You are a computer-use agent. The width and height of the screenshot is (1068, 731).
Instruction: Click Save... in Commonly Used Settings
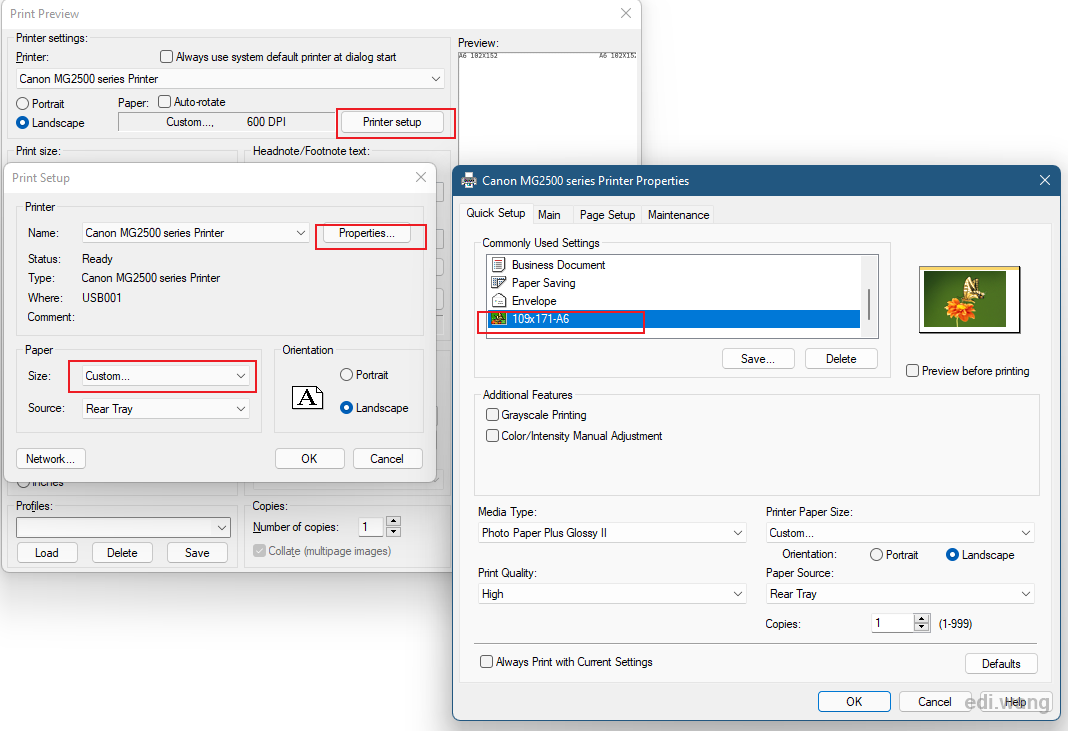758,359
